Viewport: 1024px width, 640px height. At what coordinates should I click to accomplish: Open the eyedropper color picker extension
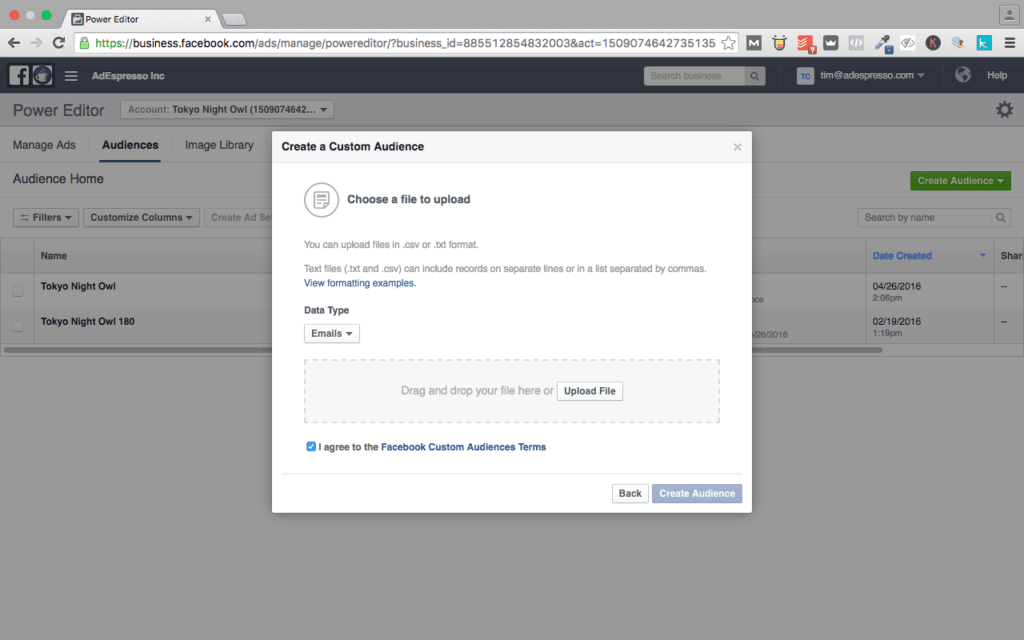pyautogui.click(x=883, y=43)
